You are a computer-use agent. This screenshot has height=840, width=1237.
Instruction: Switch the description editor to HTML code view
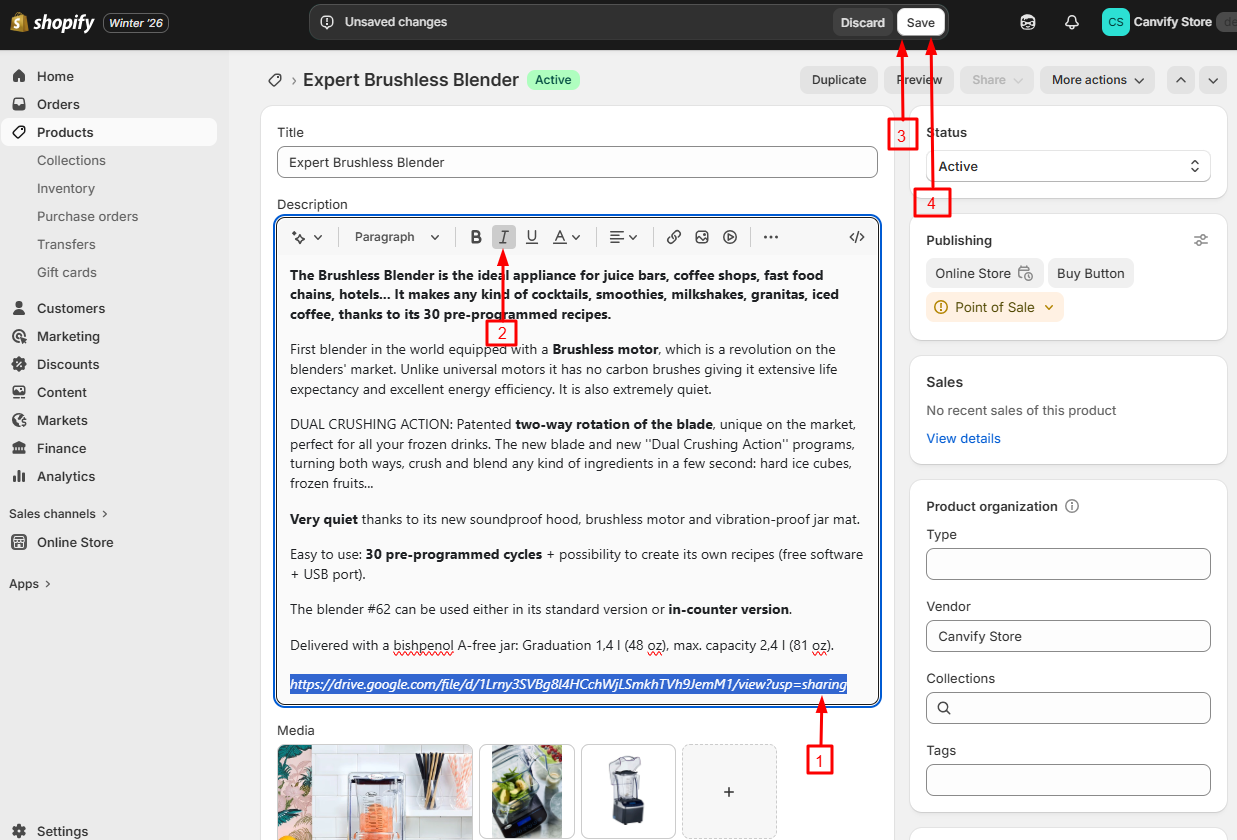point(856,237)
